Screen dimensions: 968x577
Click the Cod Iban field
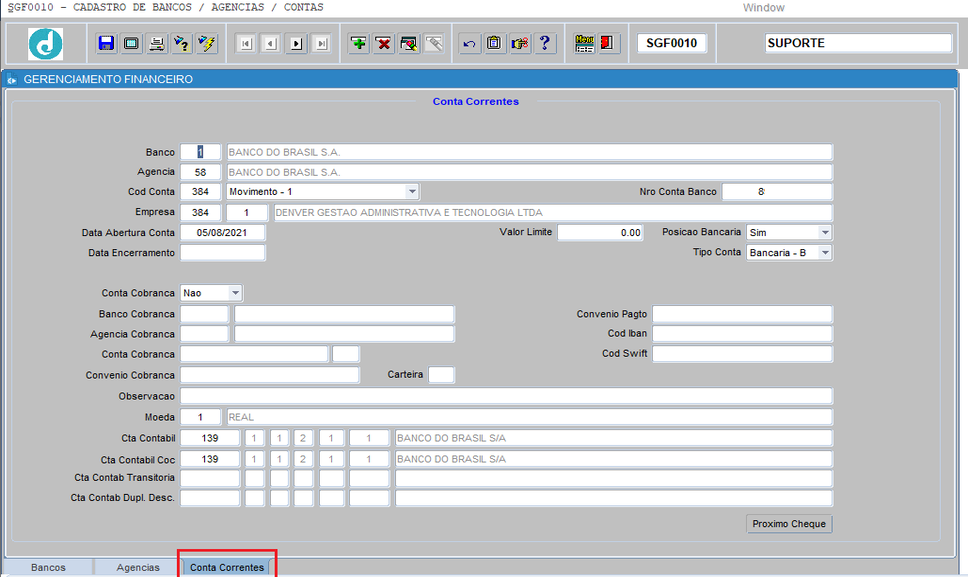[x=742, y=334]
